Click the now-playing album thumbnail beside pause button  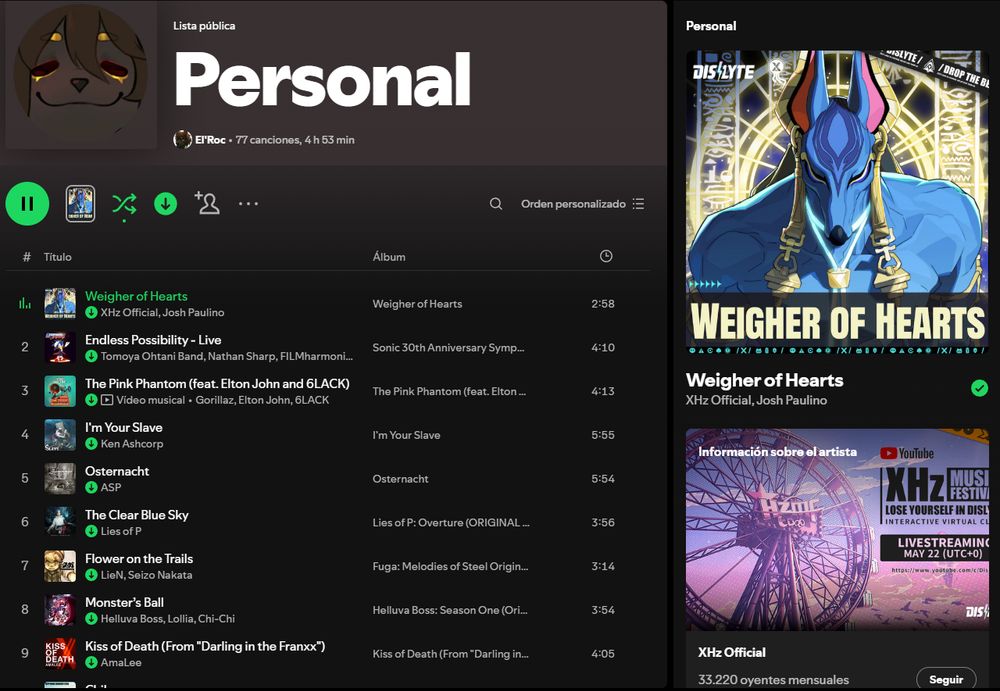coord(80,204)
